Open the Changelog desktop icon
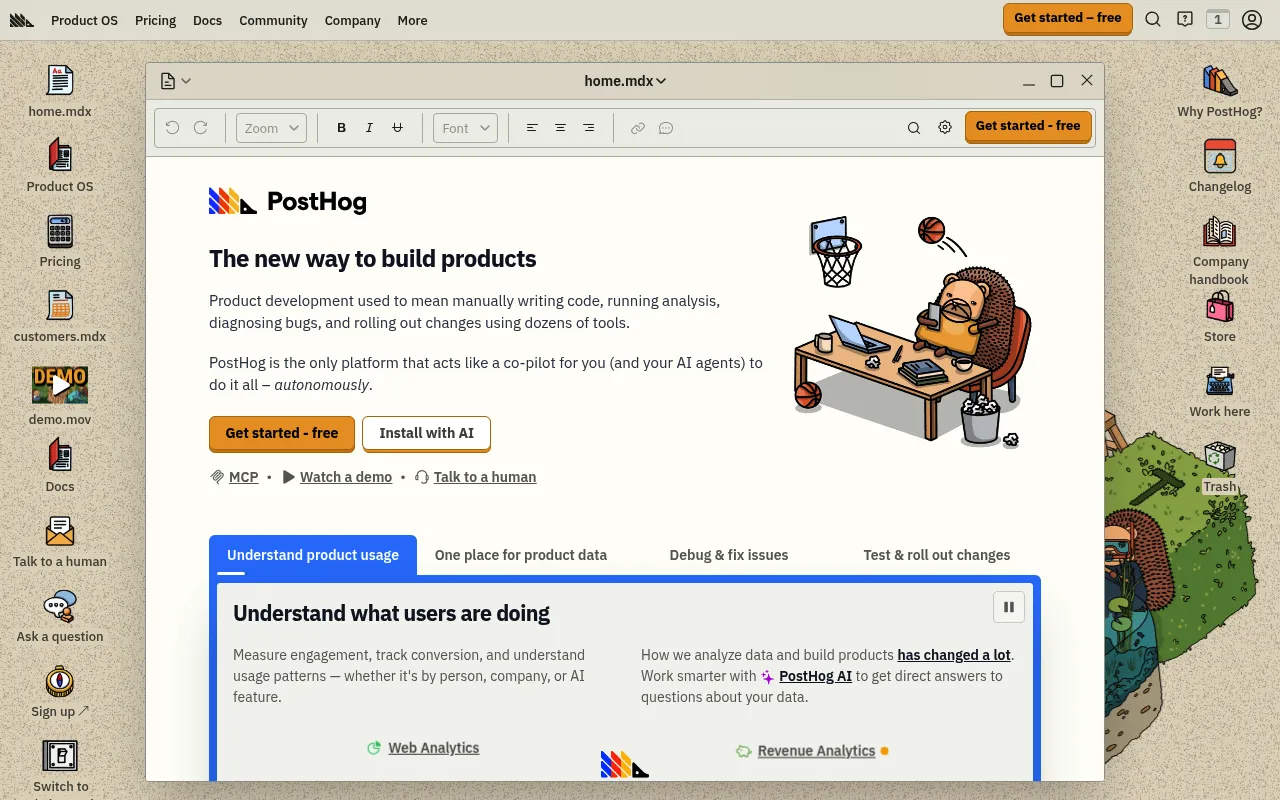The height and width of the screenshot is (800, 1280). [1220, 166]
